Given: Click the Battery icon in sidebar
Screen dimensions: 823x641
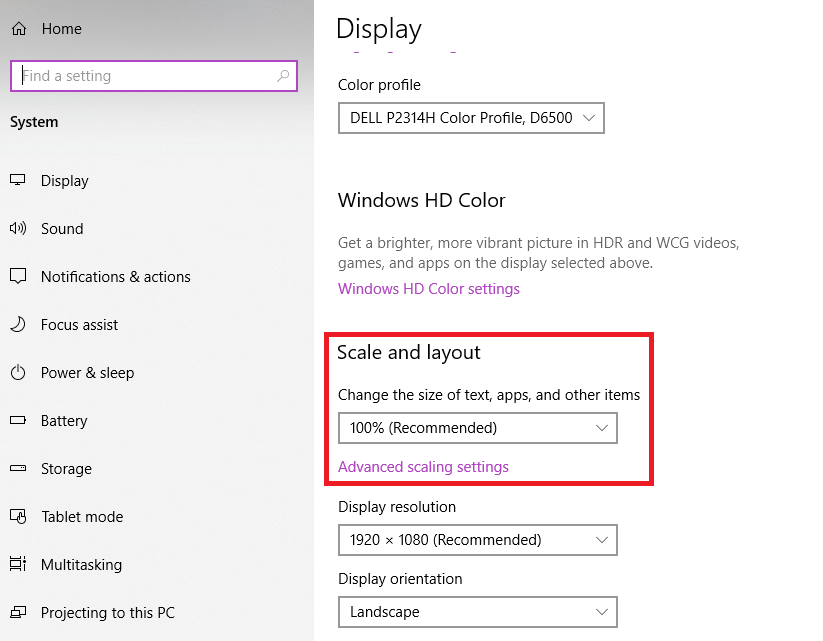Looking at the screenshot, I should click(18, 420).
